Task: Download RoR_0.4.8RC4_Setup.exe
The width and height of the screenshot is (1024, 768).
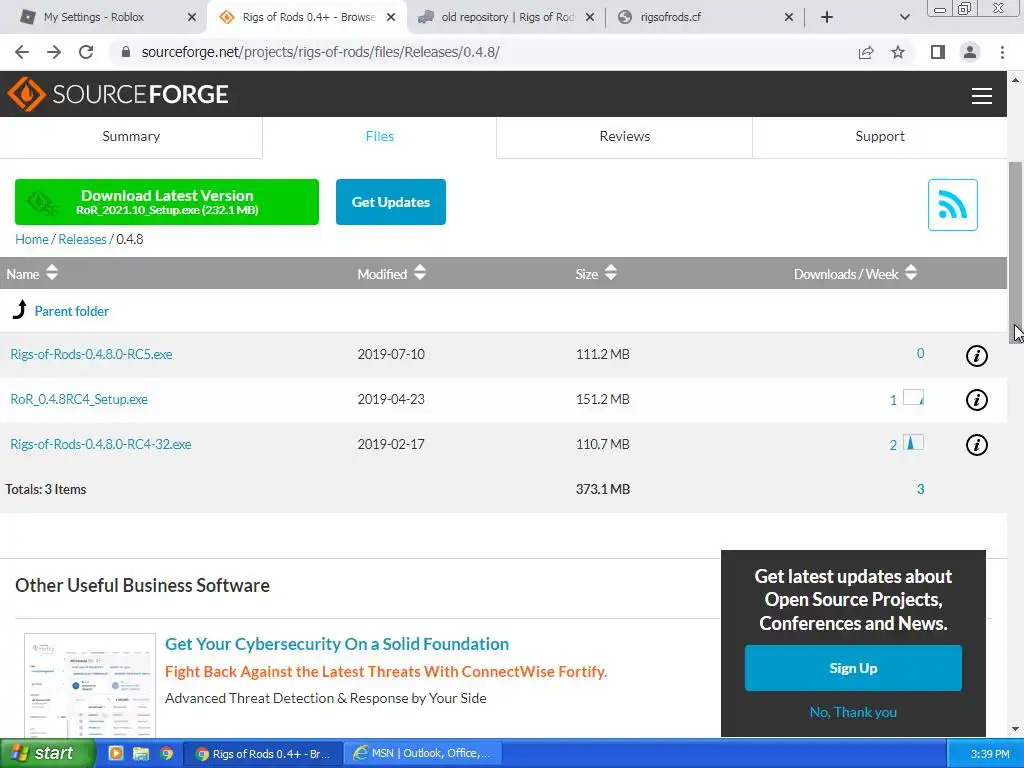Action: [x=79, y=399]
